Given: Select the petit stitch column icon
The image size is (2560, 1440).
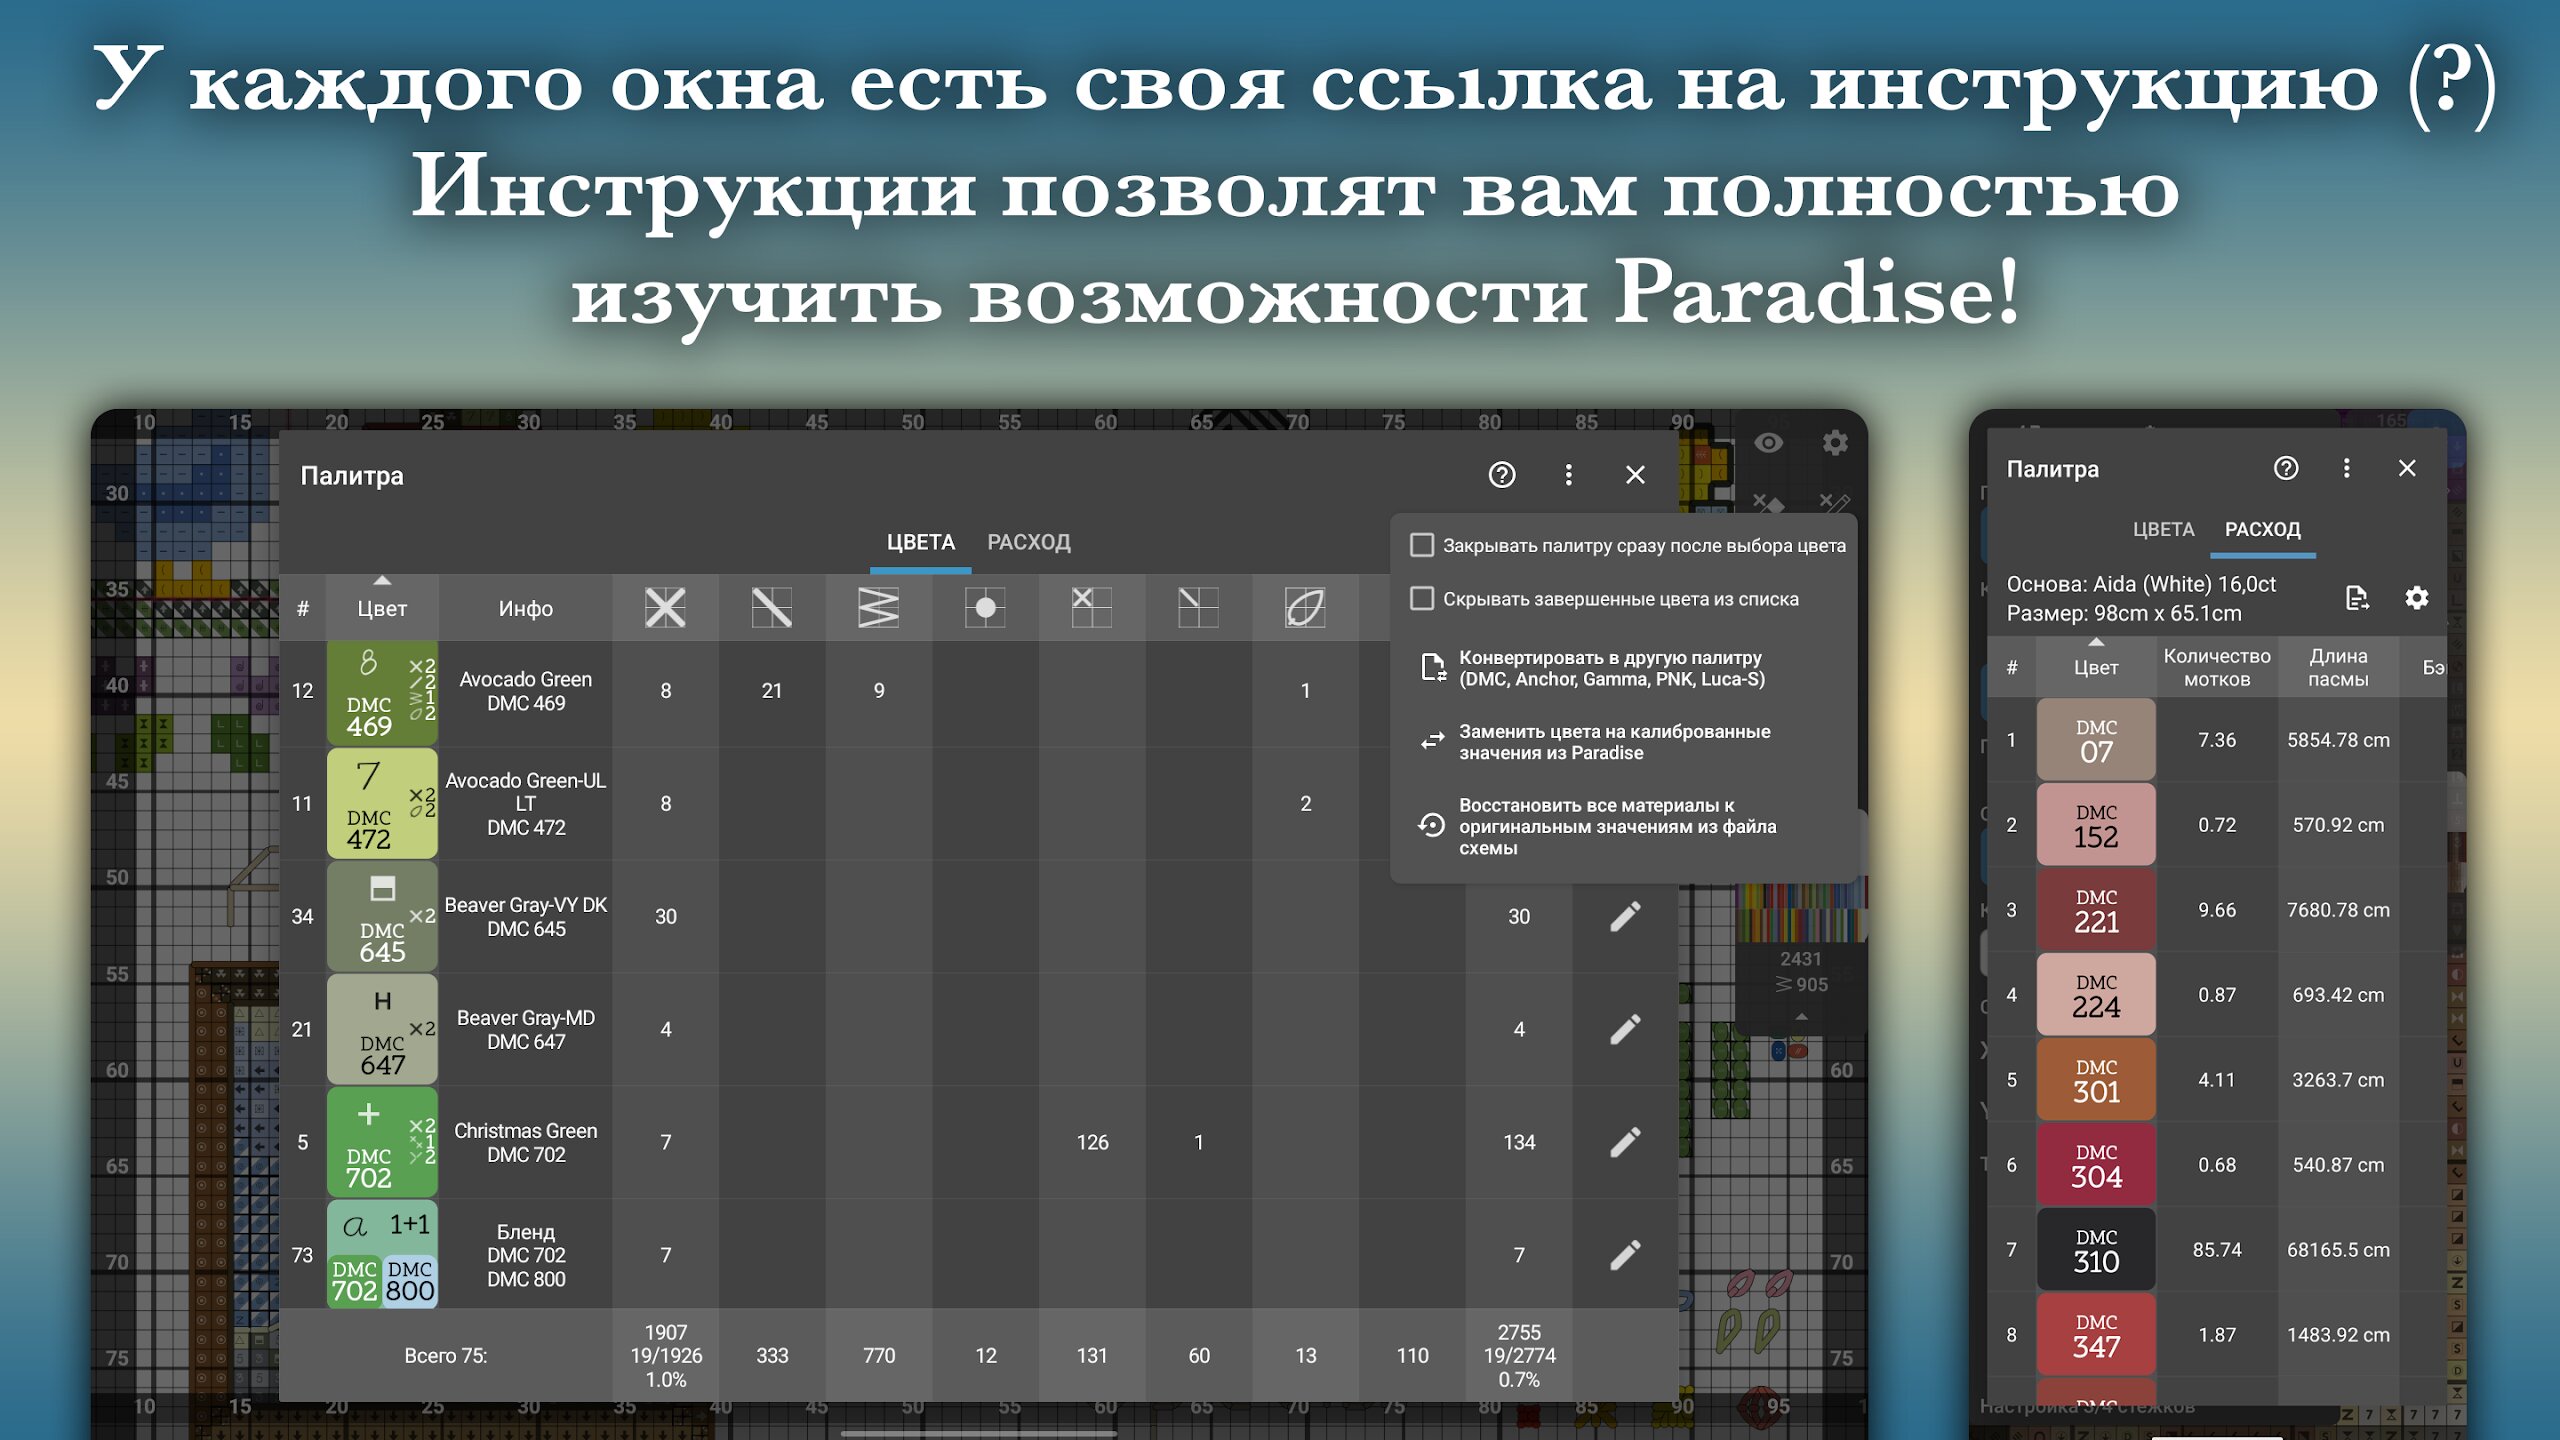Looking at the screenshot, I should (1092, 607).
